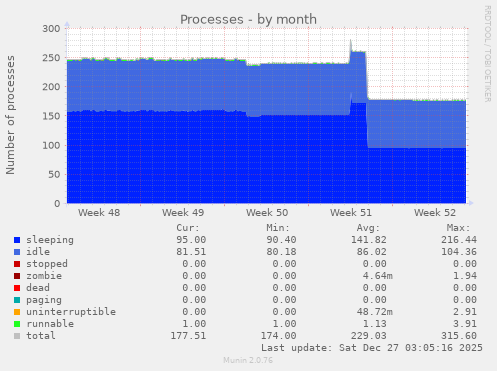This screenshot has height=371, width=497.
Task: Click uninterruptible average value 48.72m
Action: (375, 312)
